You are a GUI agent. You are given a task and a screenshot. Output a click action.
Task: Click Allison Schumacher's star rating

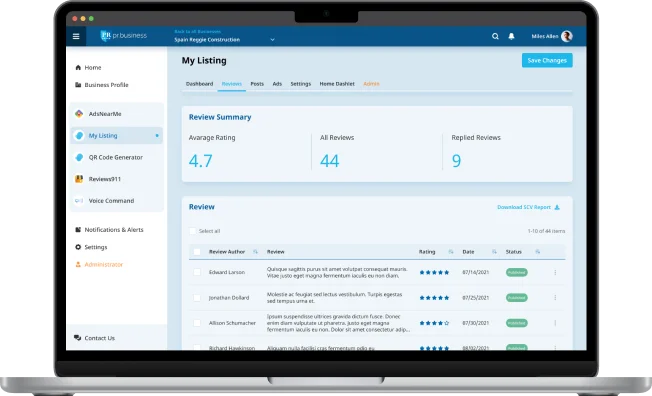434,323
